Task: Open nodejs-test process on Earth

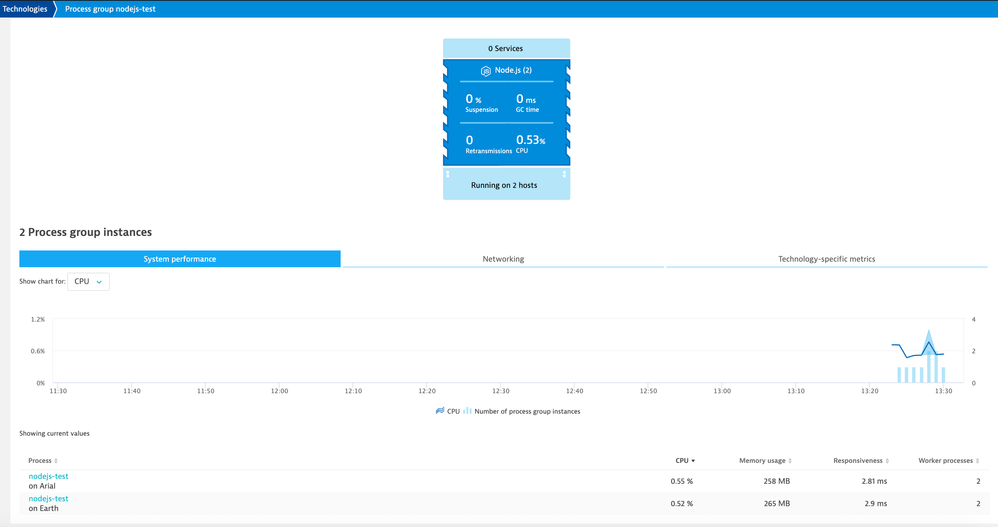Action: coord(48,498)
